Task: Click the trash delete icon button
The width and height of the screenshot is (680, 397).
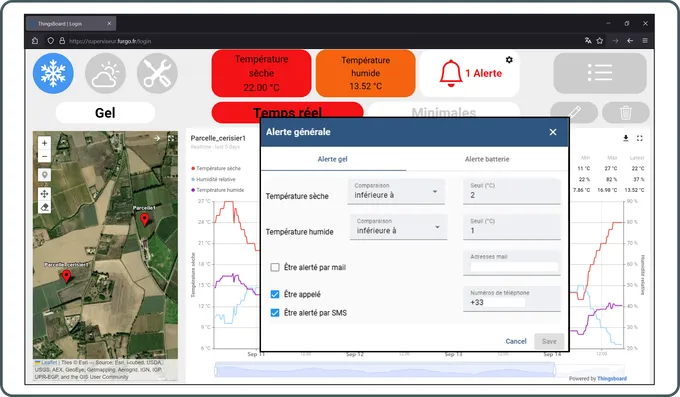Action: pyautogui.click(x=625, y=113)
